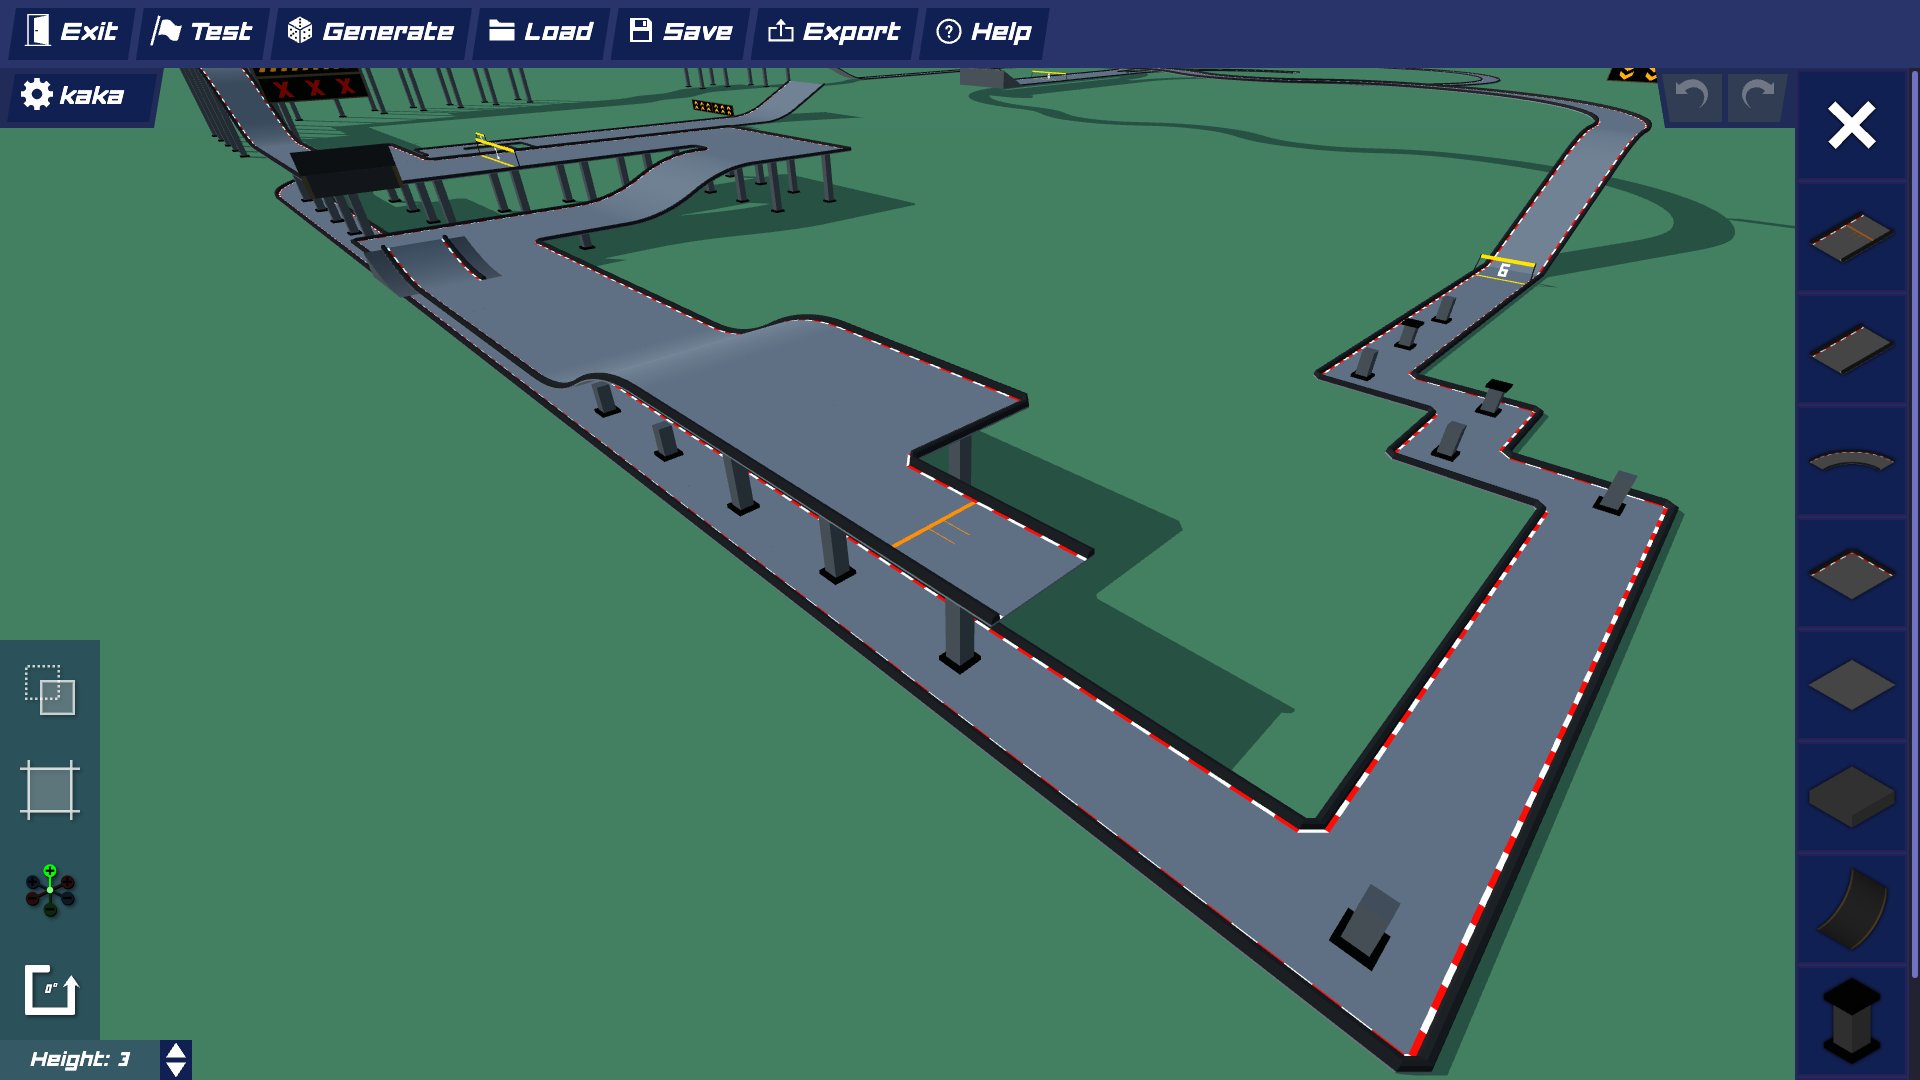Increase the Height value using the stepper
The width and height of the screenshot is (1920, 1080).
coord(175,1053)
